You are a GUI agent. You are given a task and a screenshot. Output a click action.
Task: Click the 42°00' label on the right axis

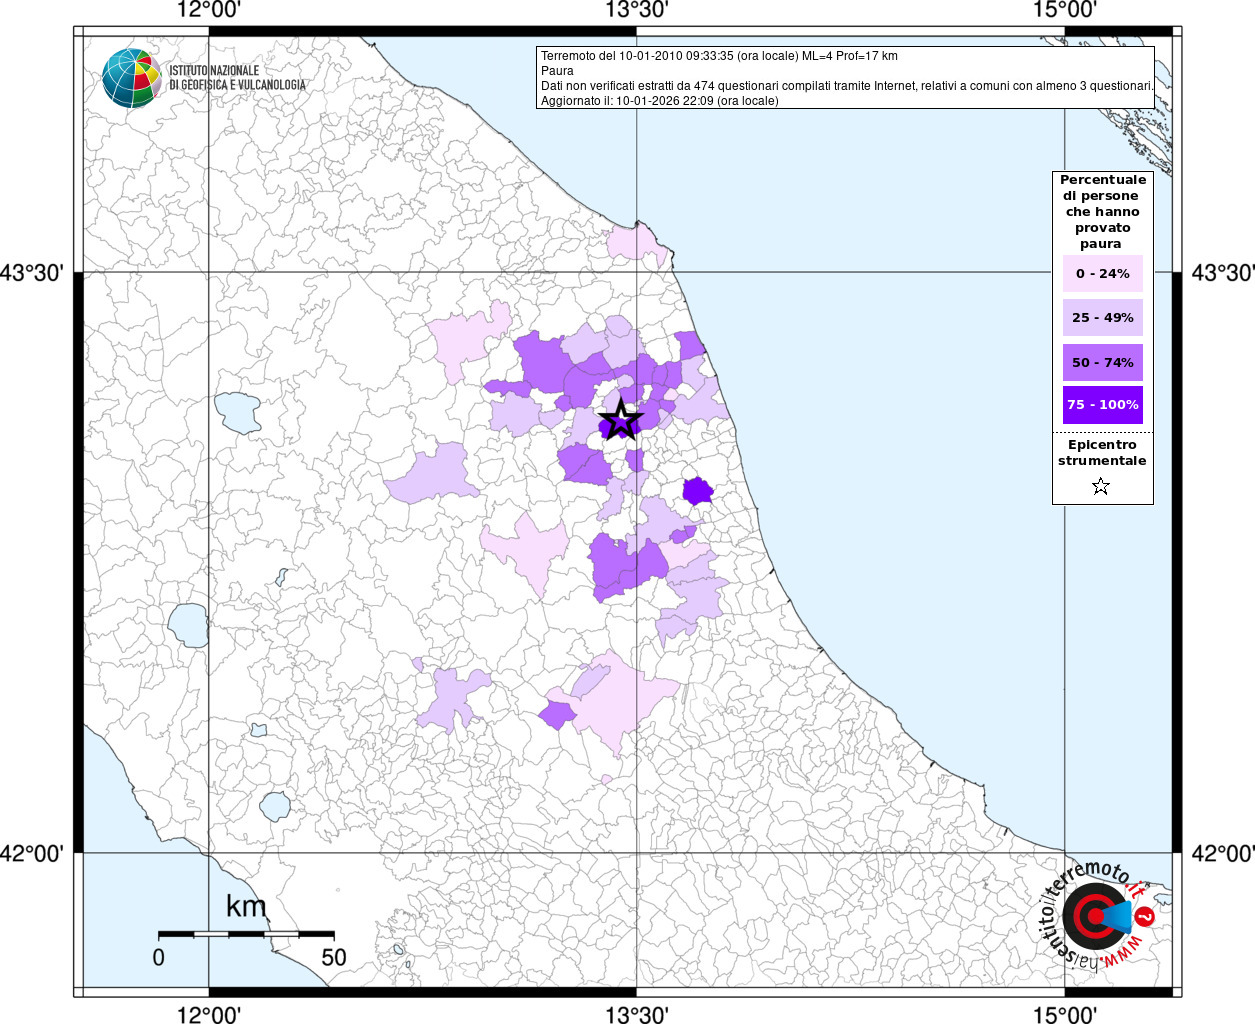point(1221,853)
